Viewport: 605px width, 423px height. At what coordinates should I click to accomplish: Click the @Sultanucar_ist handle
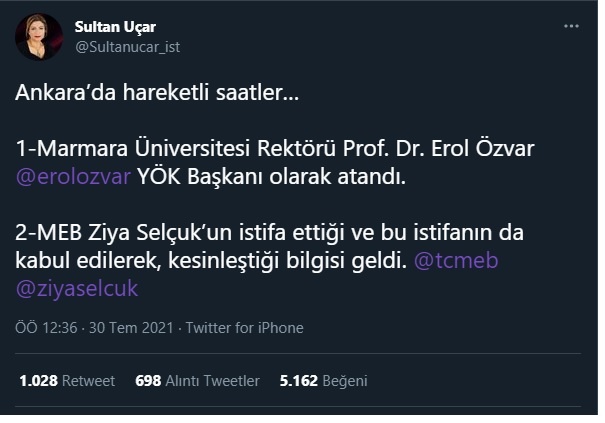[127, 46]
